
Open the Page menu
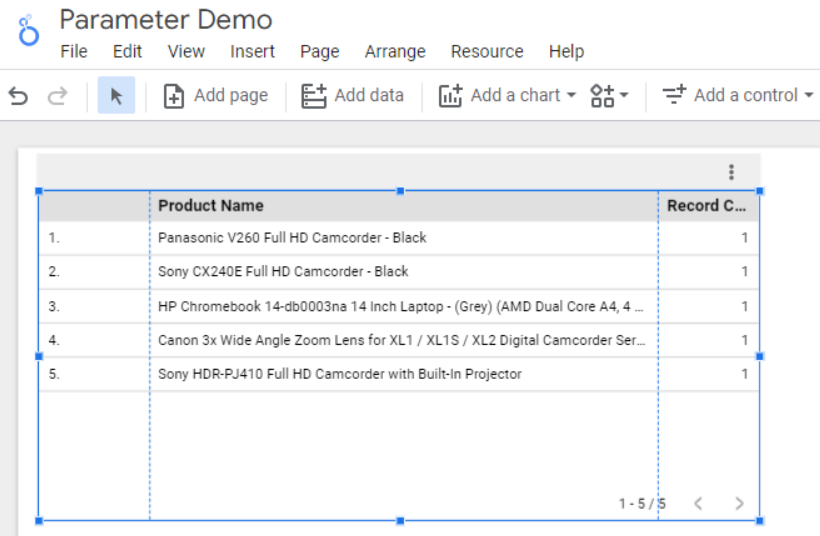pos(320,51)
